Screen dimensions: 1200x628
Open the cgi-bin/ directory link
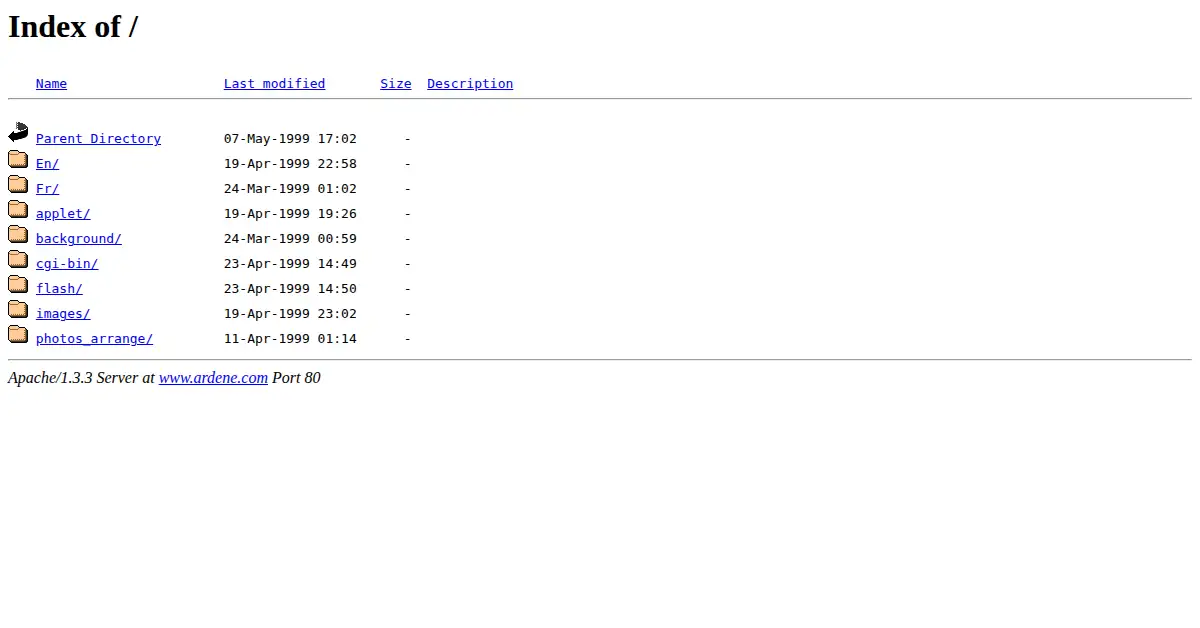point(67,264)
